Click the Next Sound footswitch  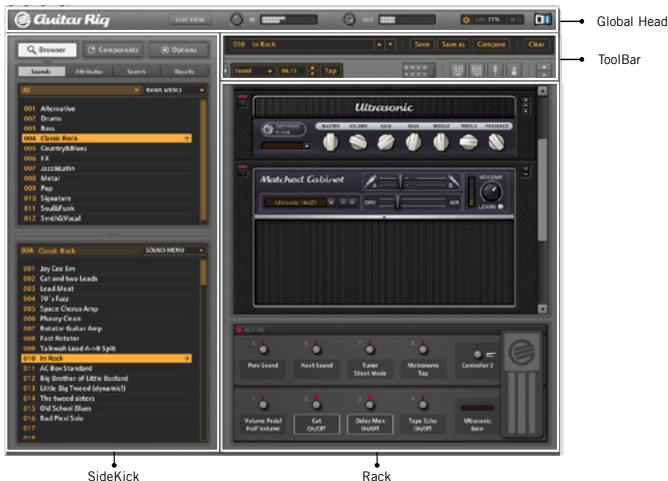tap(316, 350)
